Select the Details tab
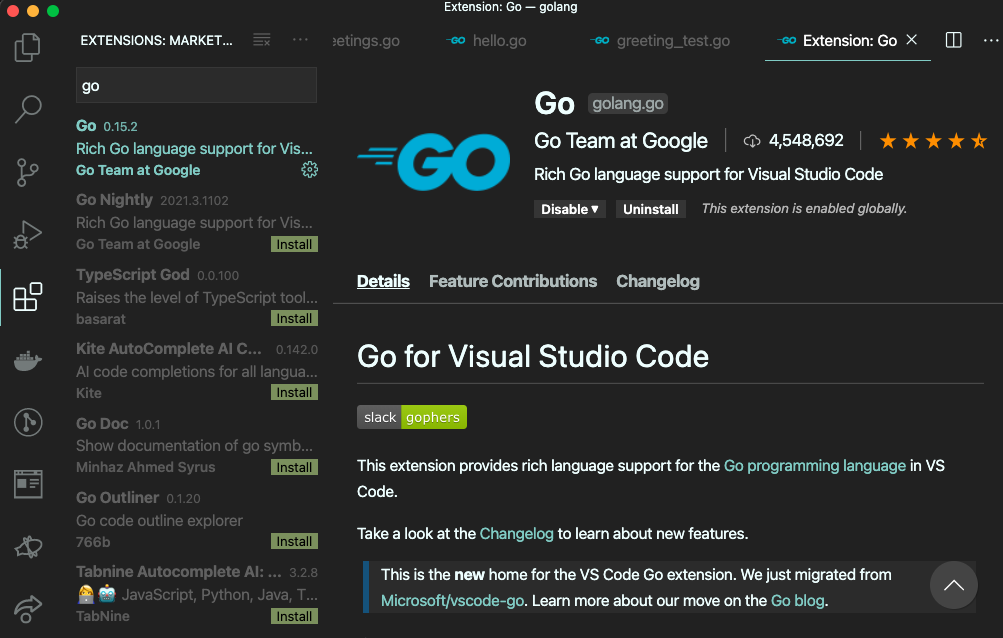This screenshot has height=638, width=1003. 383,281
